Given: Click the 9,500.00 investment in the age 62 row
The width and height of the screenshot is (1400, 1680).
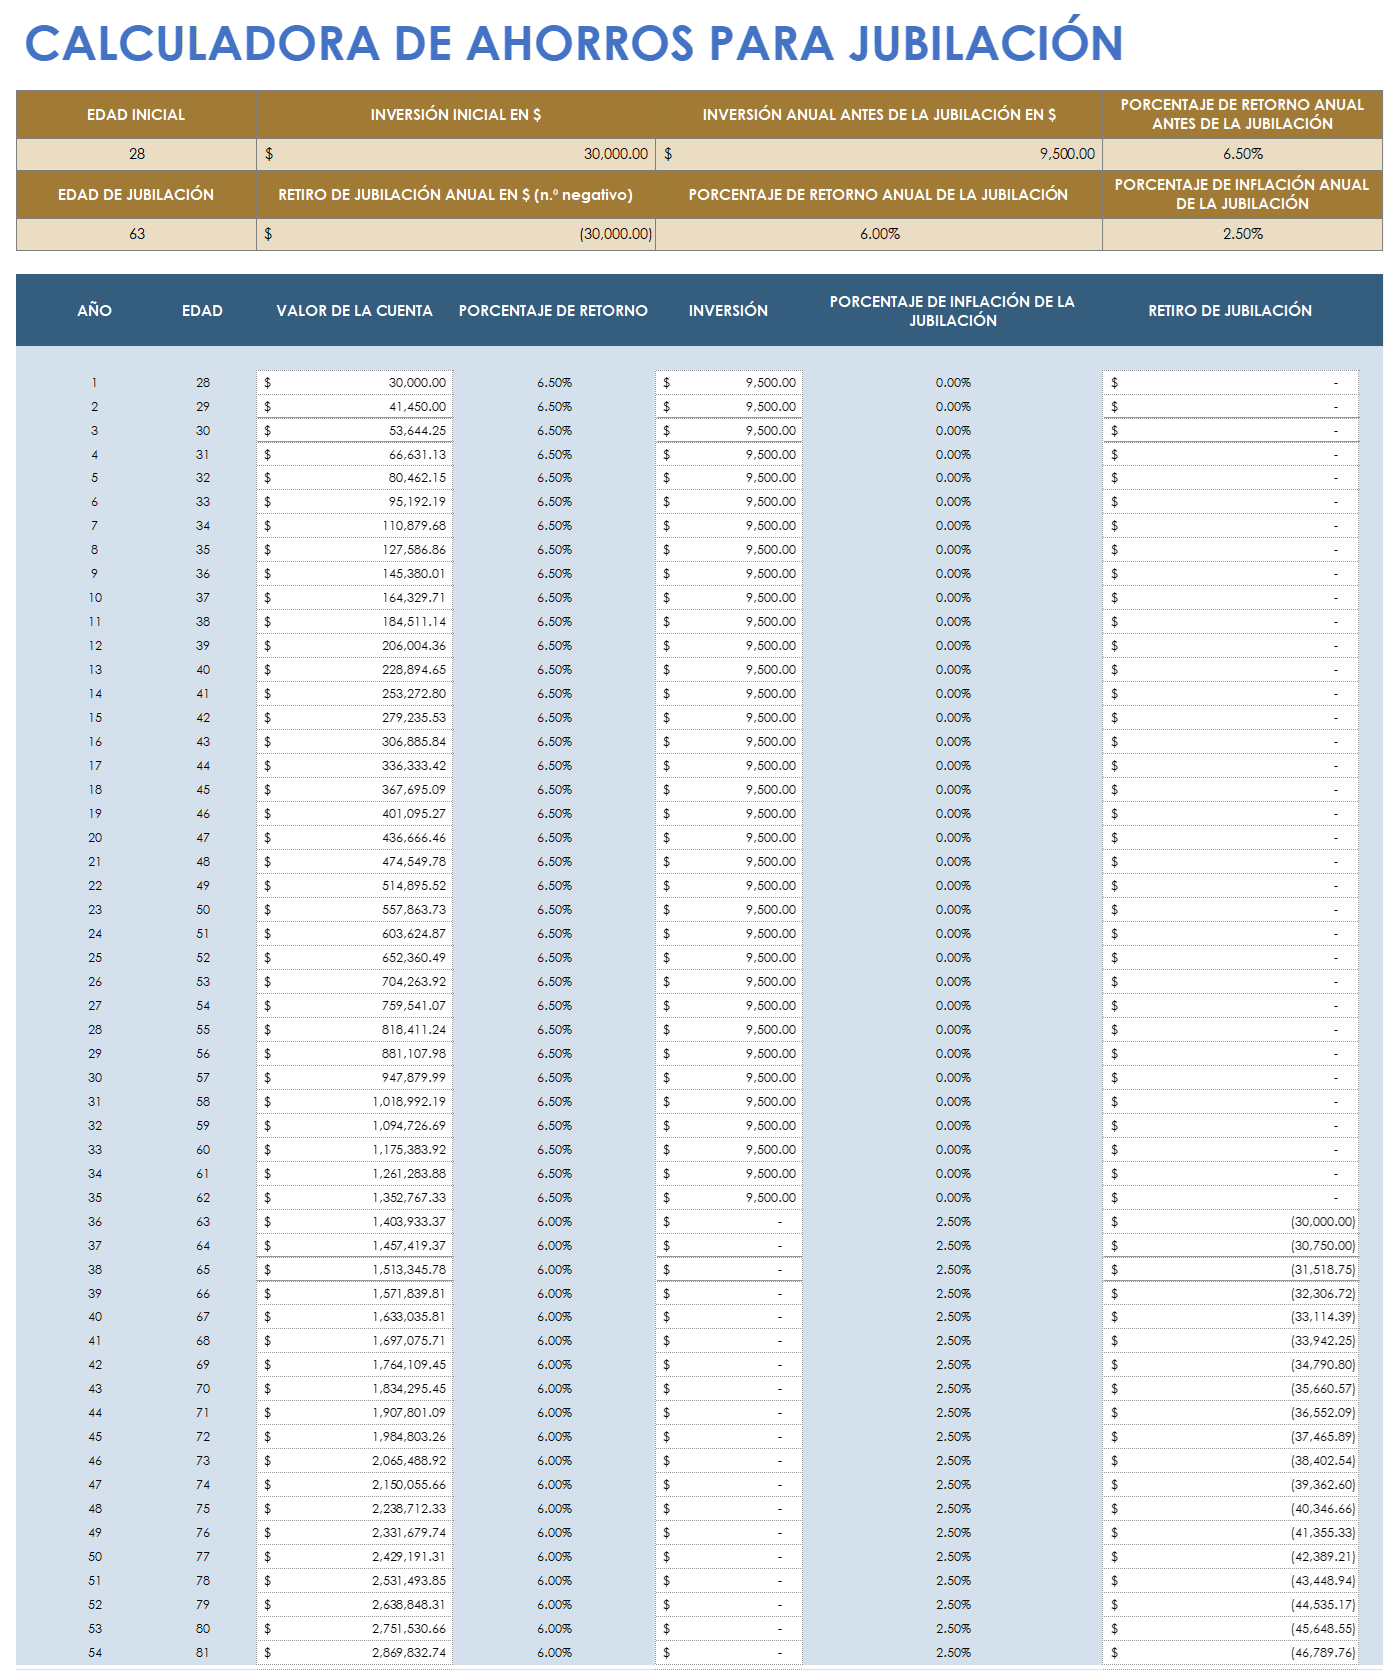Looking at the screenshot, I should (729, 1198).
